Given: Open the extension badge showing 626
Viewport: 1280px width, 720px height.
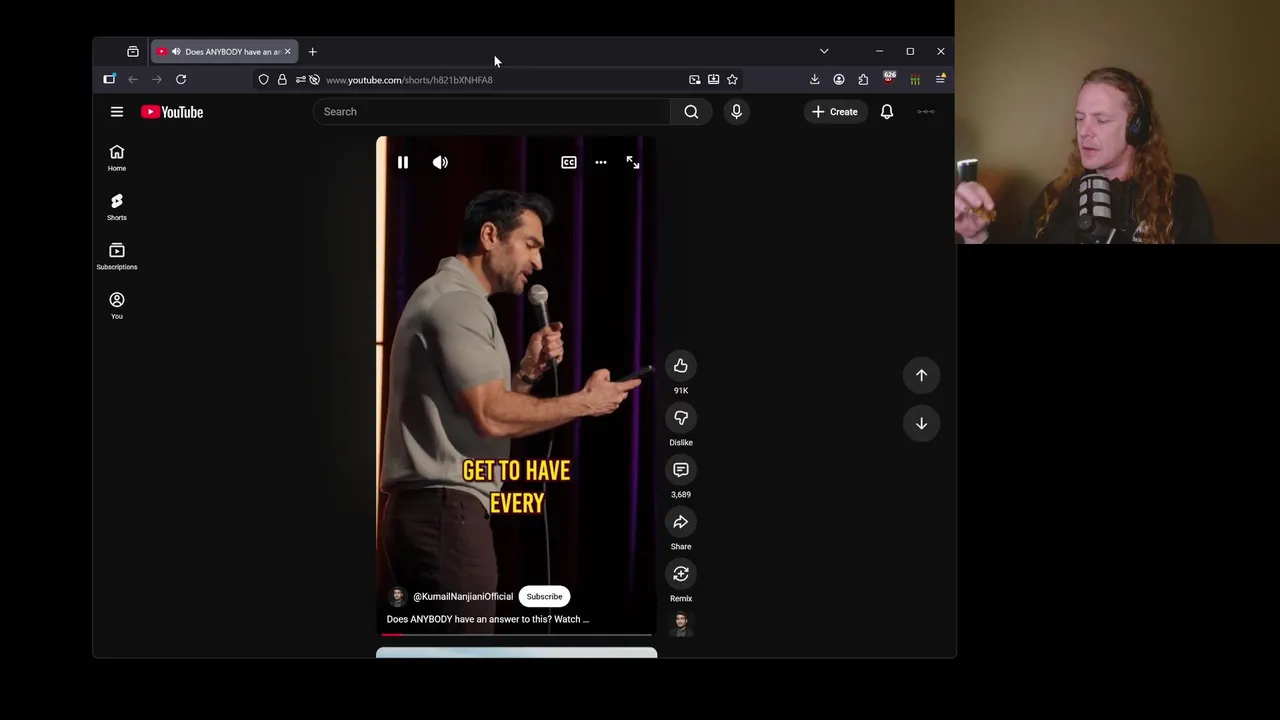Looking at the screenshot, I should 889,79.
